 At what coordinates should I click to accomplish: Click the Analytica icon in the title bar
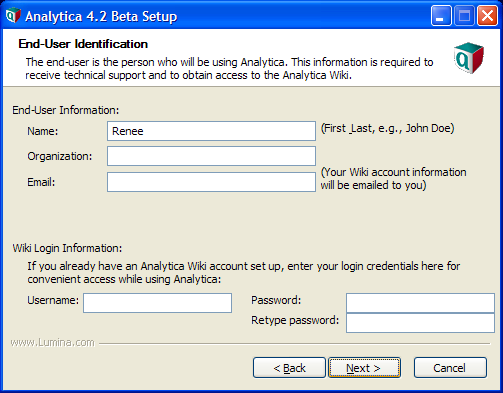(x=13, y=15)
